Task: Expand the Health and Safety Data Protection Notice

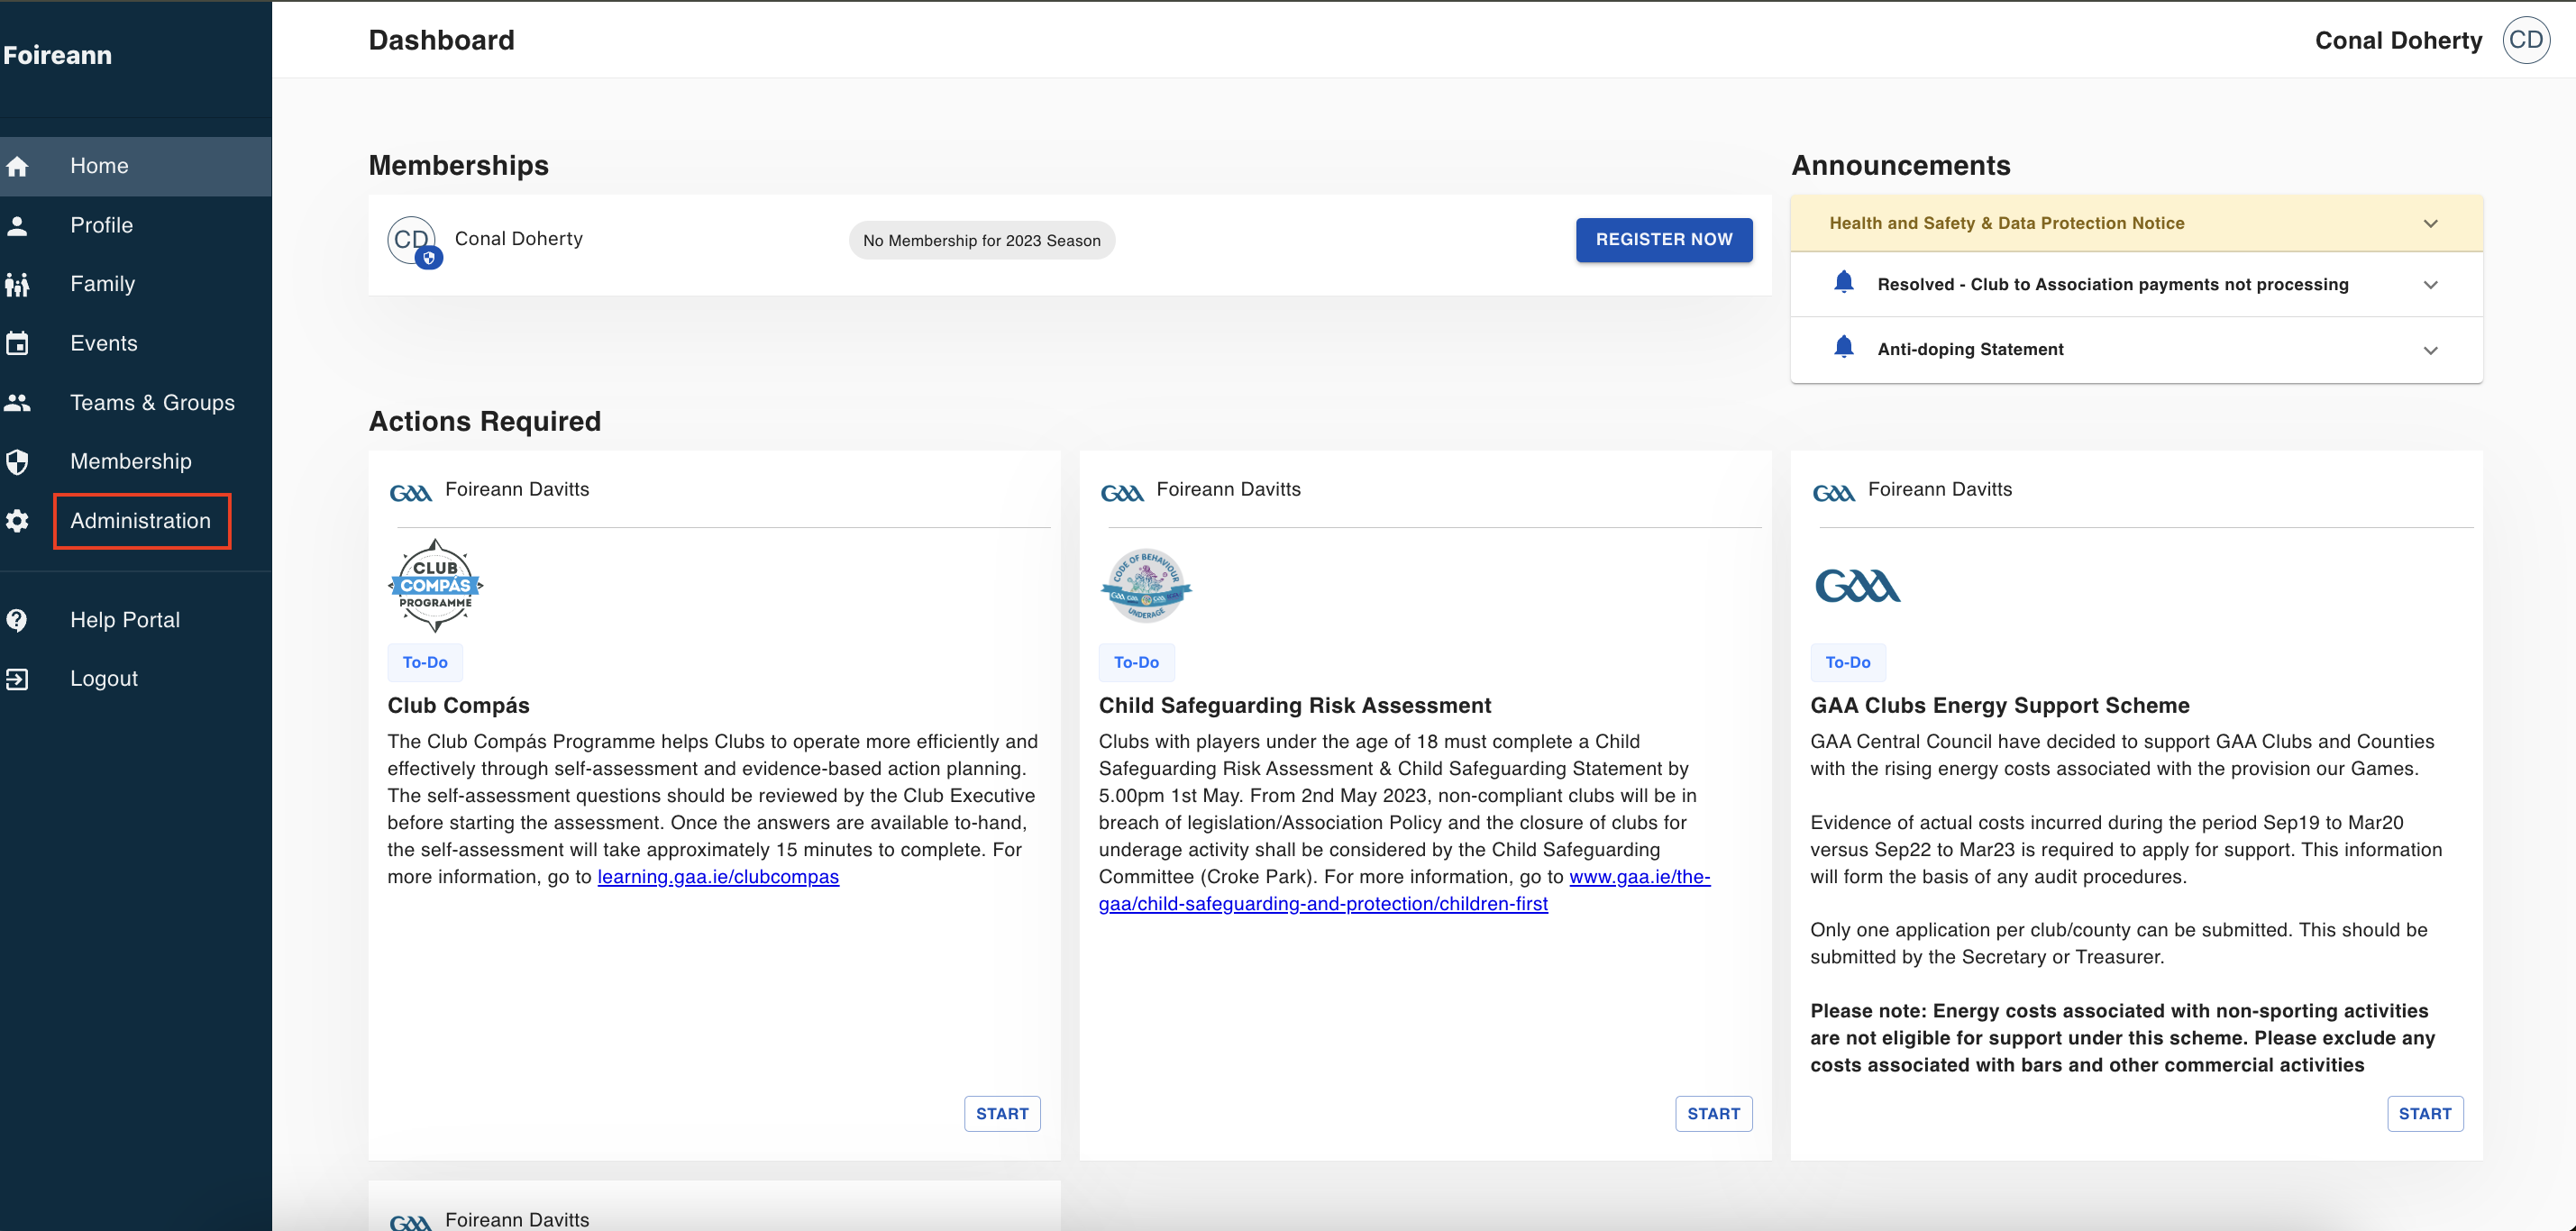Action: coord(2431,222)
